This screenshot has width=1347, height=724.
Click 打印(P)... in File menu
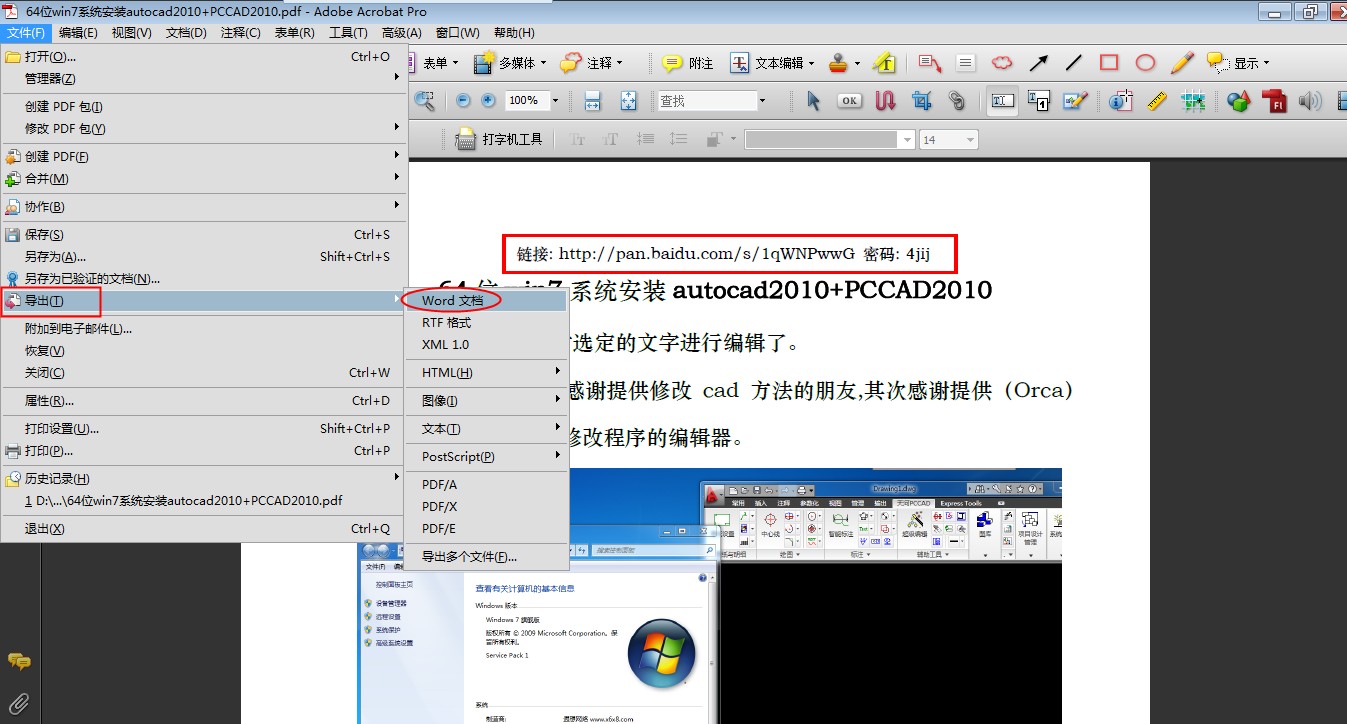click(x=204, y=451)
